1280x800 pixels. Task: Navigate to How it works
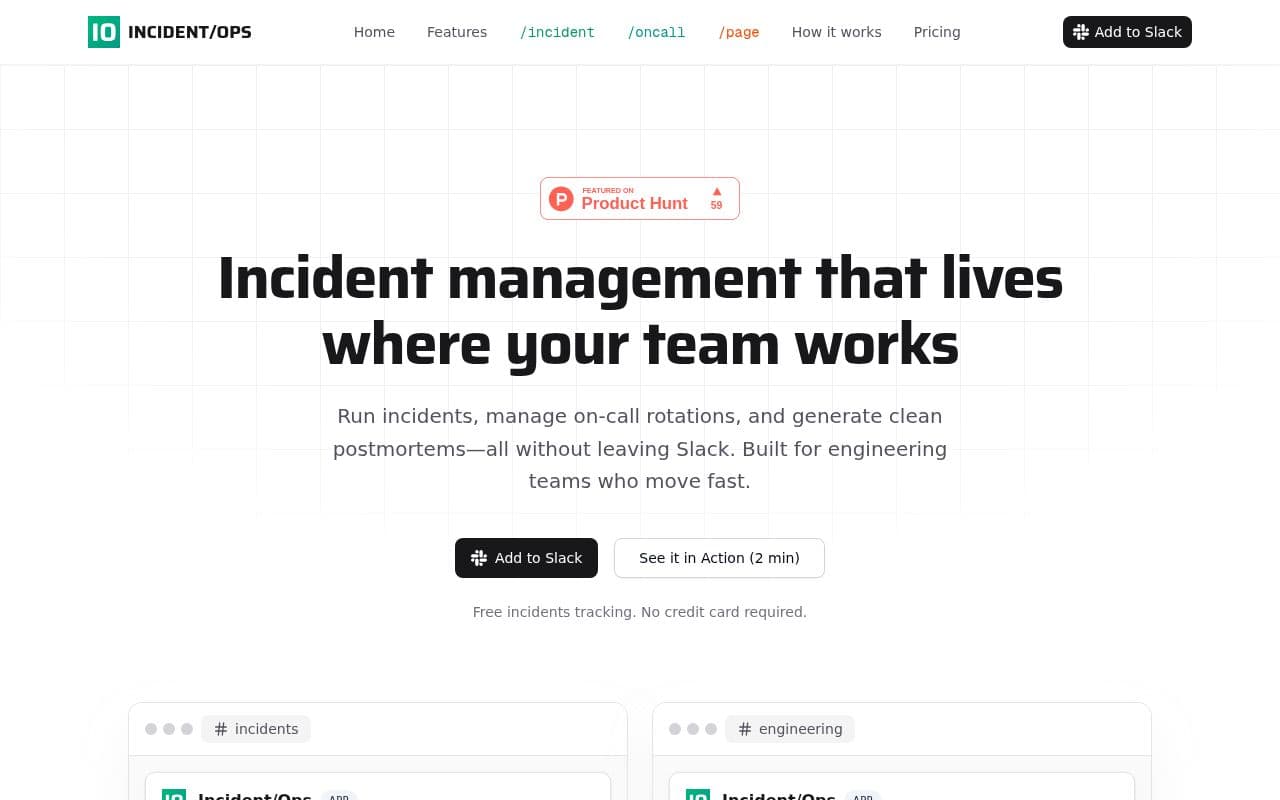tap(837, 32)
